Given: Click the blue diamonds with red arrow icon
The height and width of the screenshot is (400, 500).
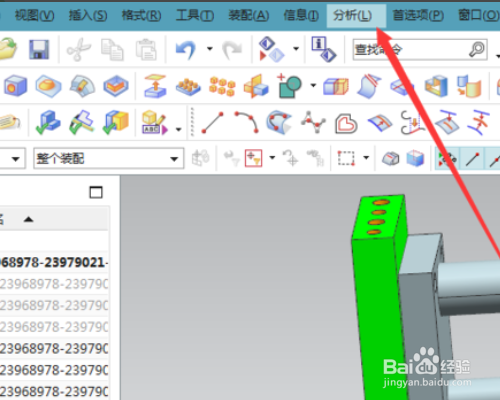Looking at the screenshot, I should (271, 49).
